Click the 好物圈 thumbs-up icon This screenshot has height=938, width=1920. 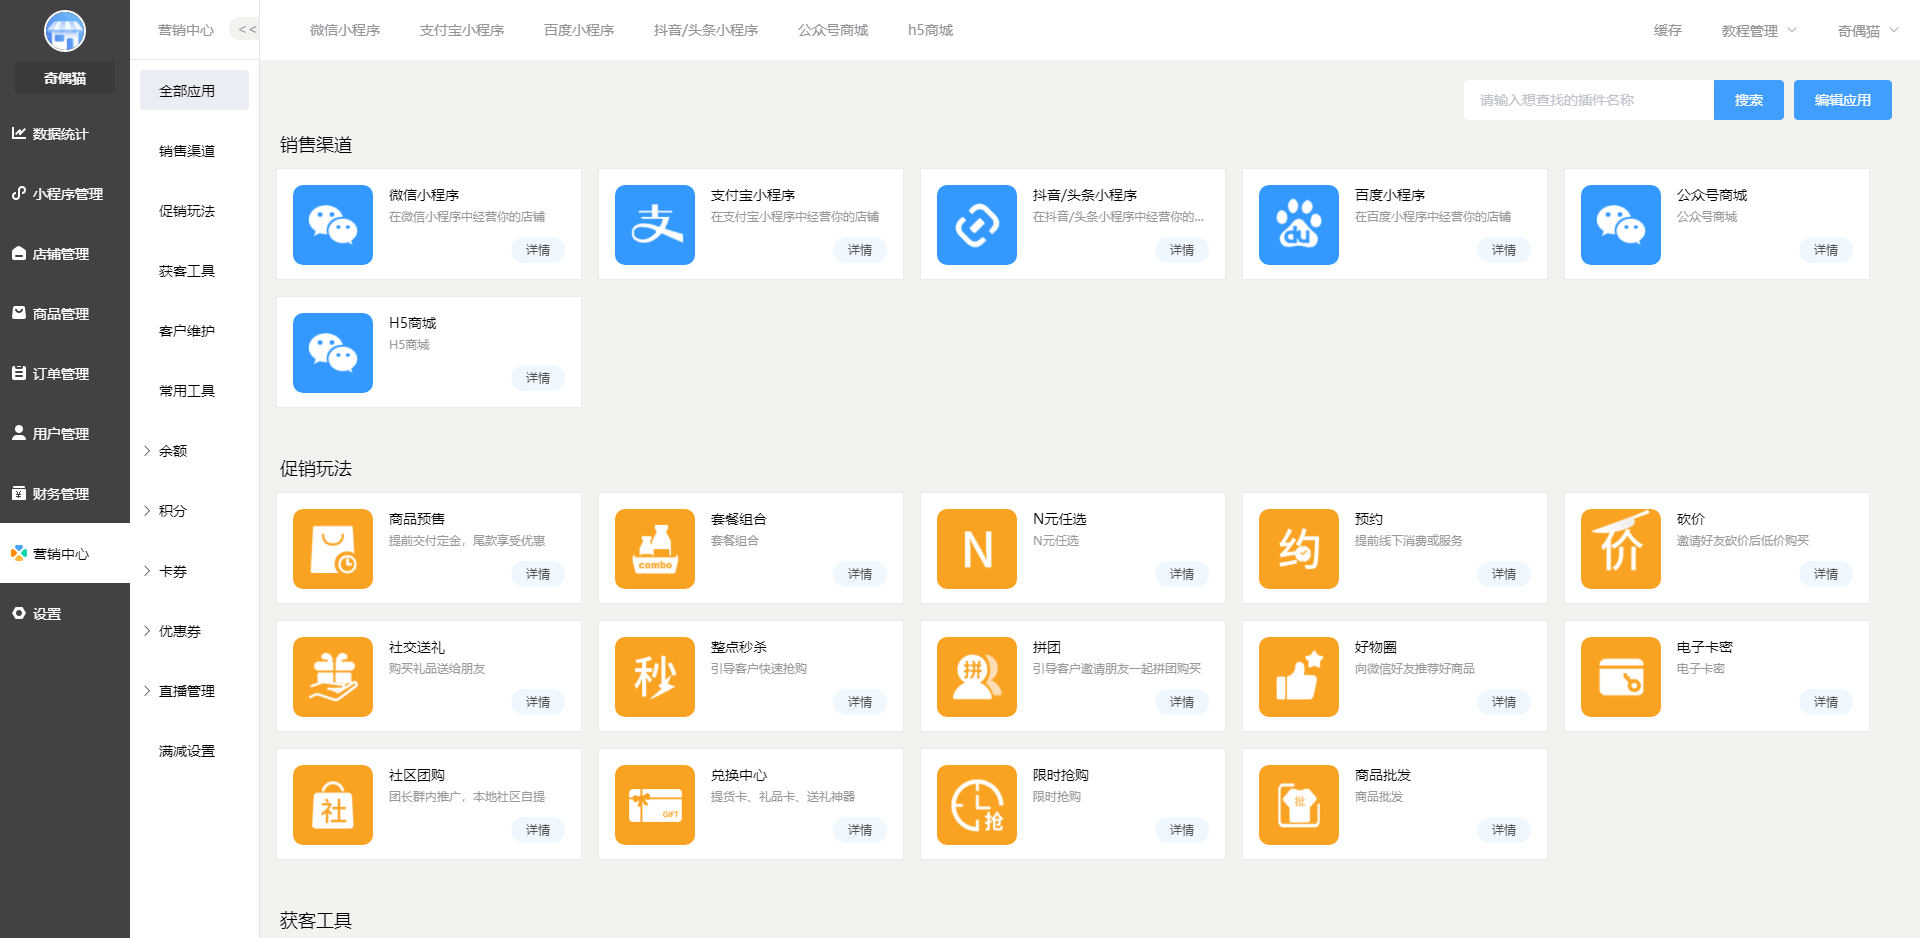pyautogui.click(x=1298, y=677)
